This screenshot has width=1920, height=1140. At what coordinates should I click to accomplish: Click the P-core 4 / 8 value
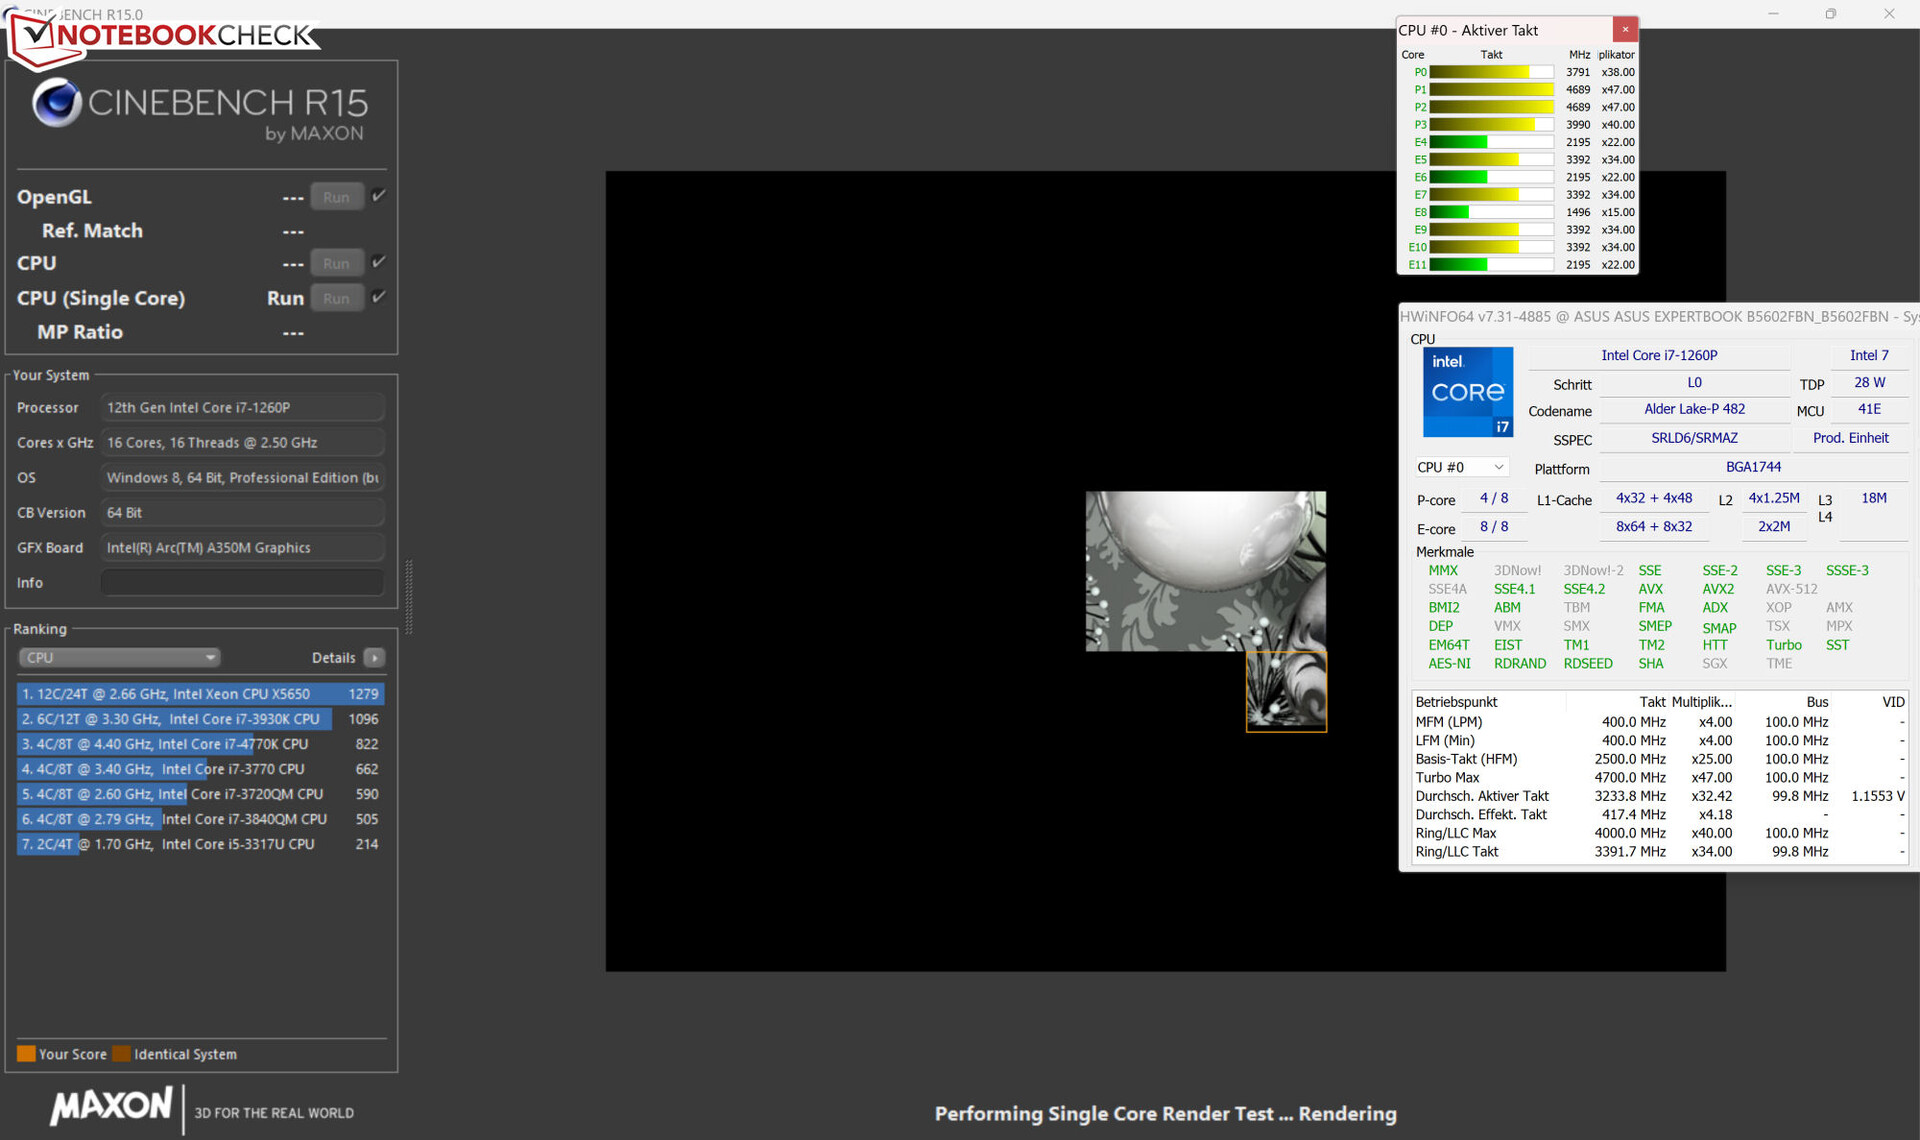pyautogui.click(x=1494, y=498)
